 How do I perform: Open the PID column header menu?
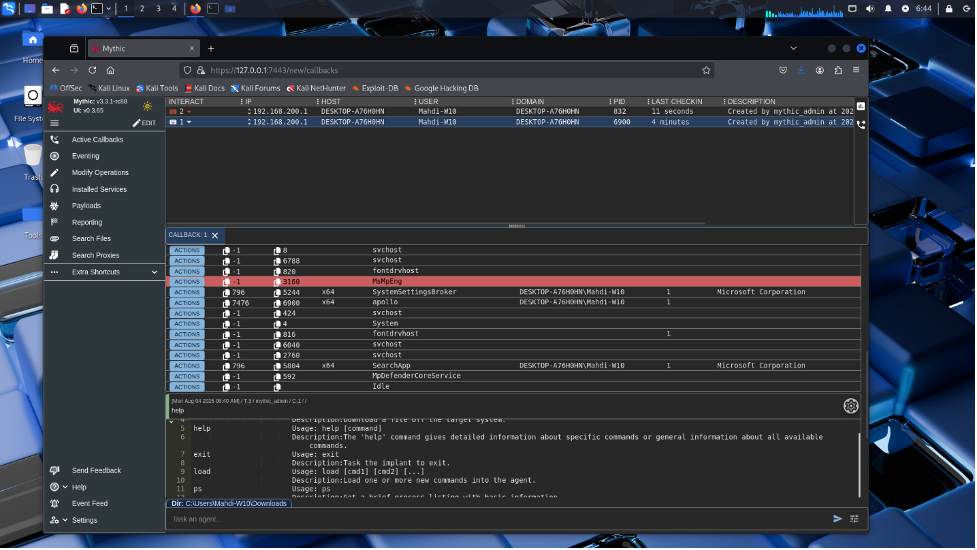coord(611,102)
